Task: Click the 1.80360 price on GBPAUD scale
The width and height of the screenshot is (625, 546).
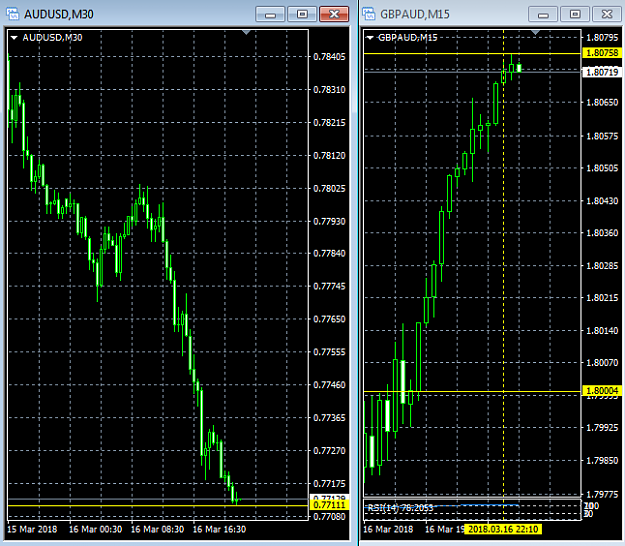Action: click(x=602, y=233)
